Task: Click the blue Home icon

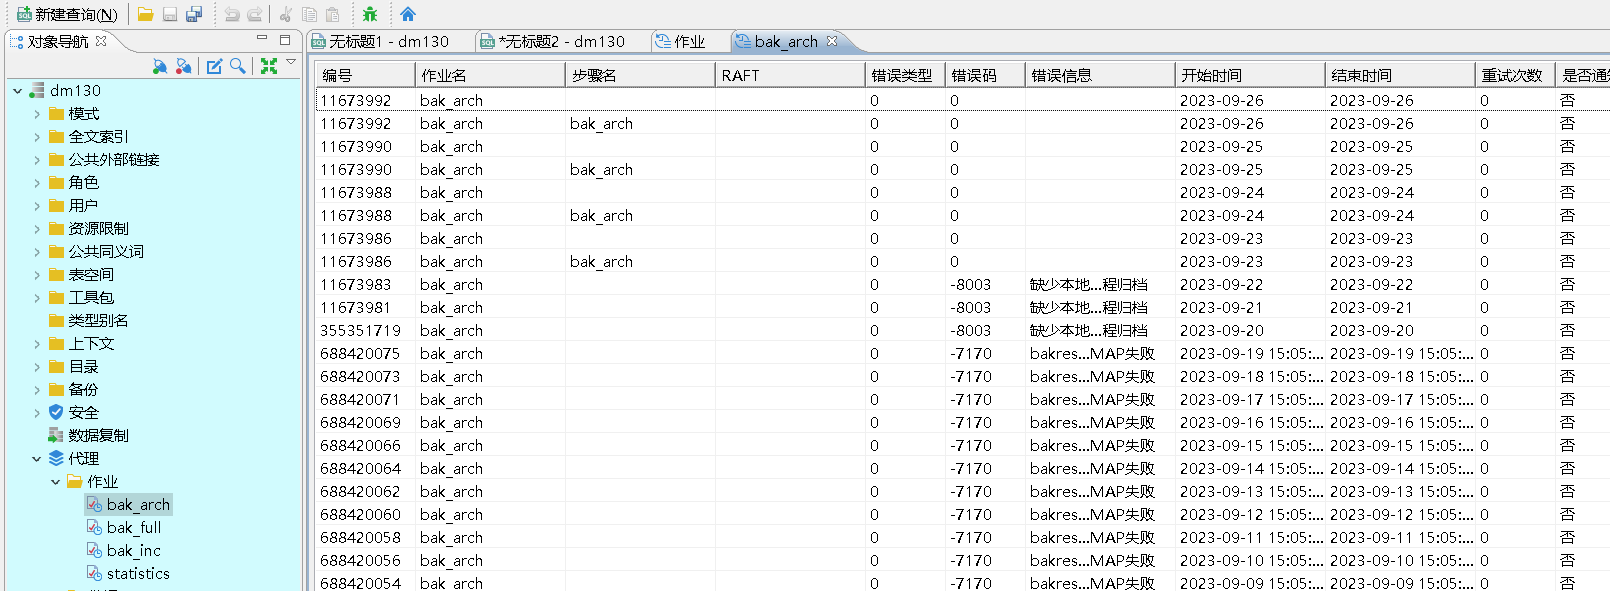Action: click(408, 14)
